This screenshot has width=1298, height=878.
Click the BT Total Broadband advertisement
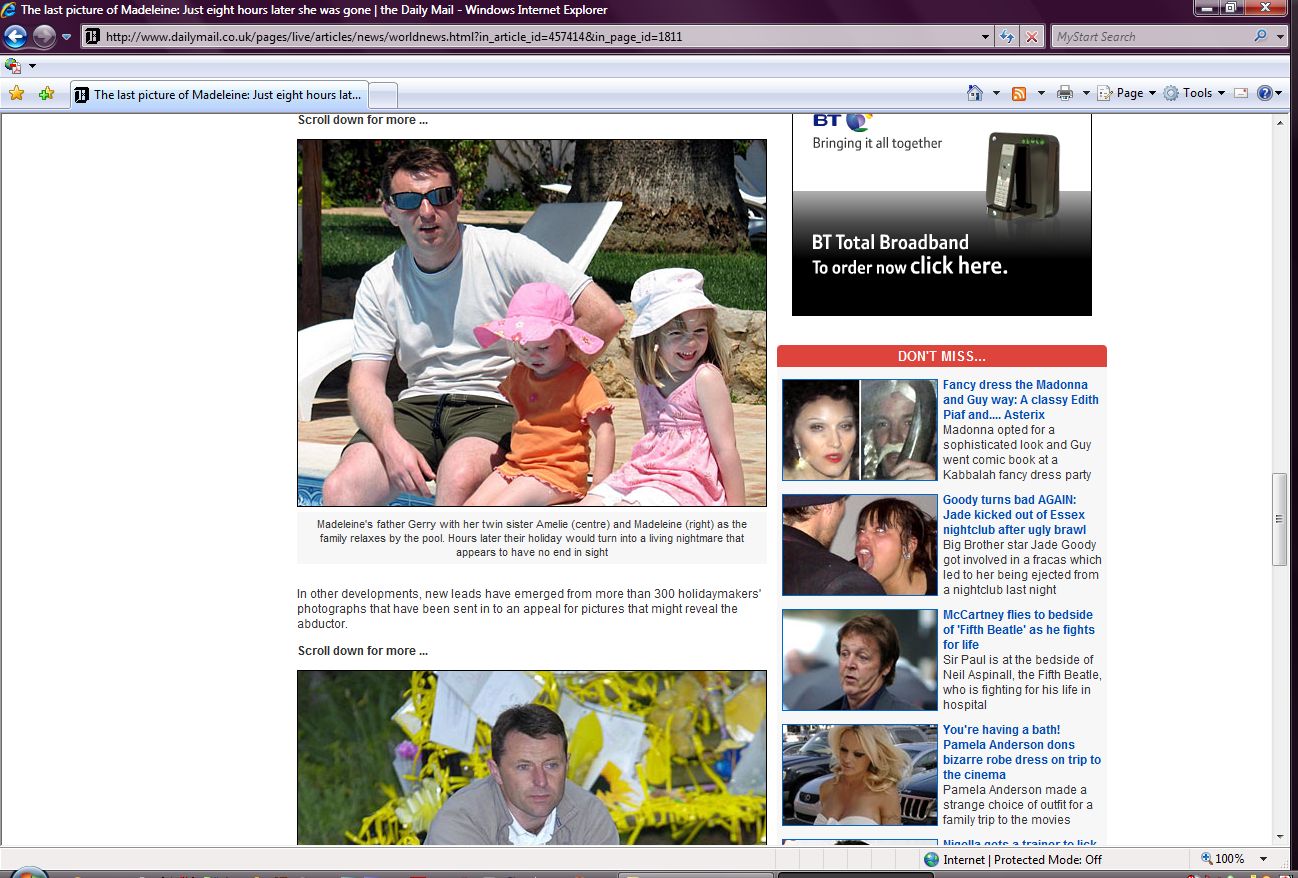(x=941, y=214)
